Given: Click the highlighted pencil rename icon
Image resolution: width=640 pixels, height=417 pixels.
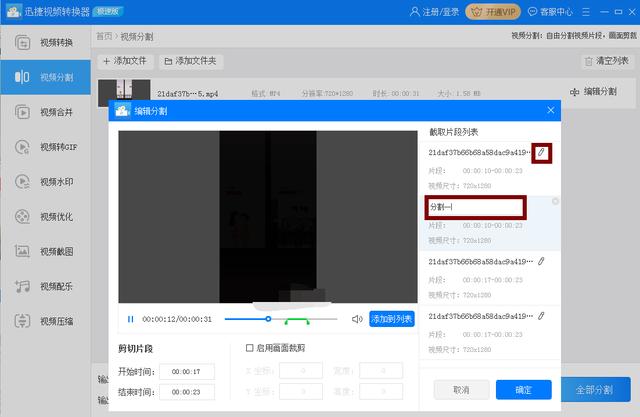Looking at the screenshot, I should click(541, 153).
